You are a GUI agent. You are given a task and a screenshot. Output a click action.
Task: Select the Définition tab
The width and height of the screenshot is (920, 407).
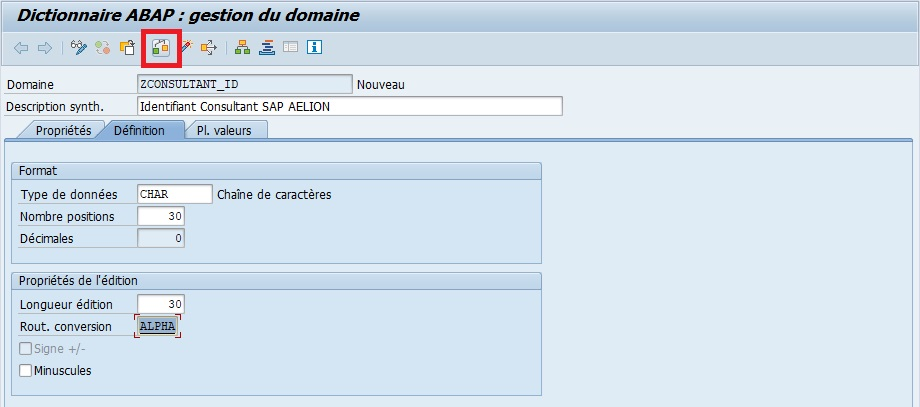click(139, 131)
